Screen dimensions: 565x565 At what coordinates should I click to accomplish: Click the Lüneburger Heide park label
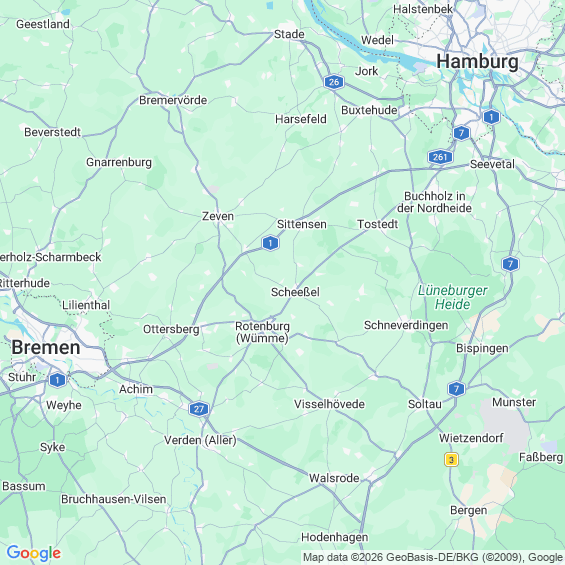[453, 297]
